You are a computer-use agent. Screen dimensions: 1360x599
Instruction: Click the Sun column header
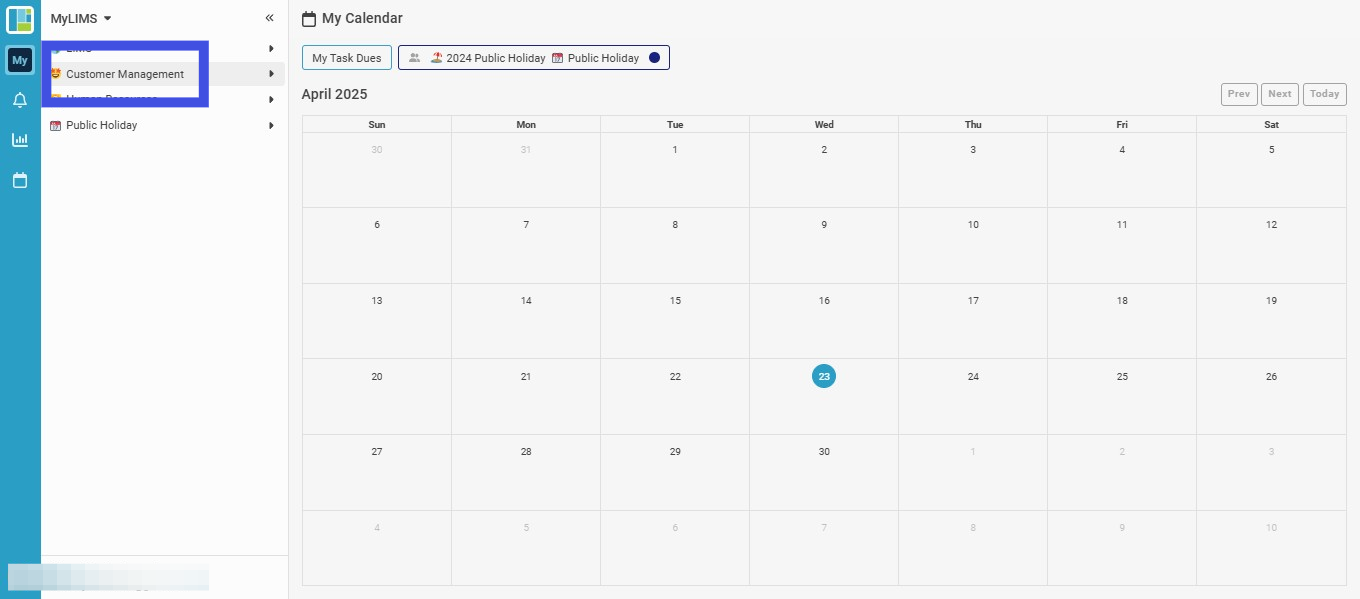(x=377, y=125)
